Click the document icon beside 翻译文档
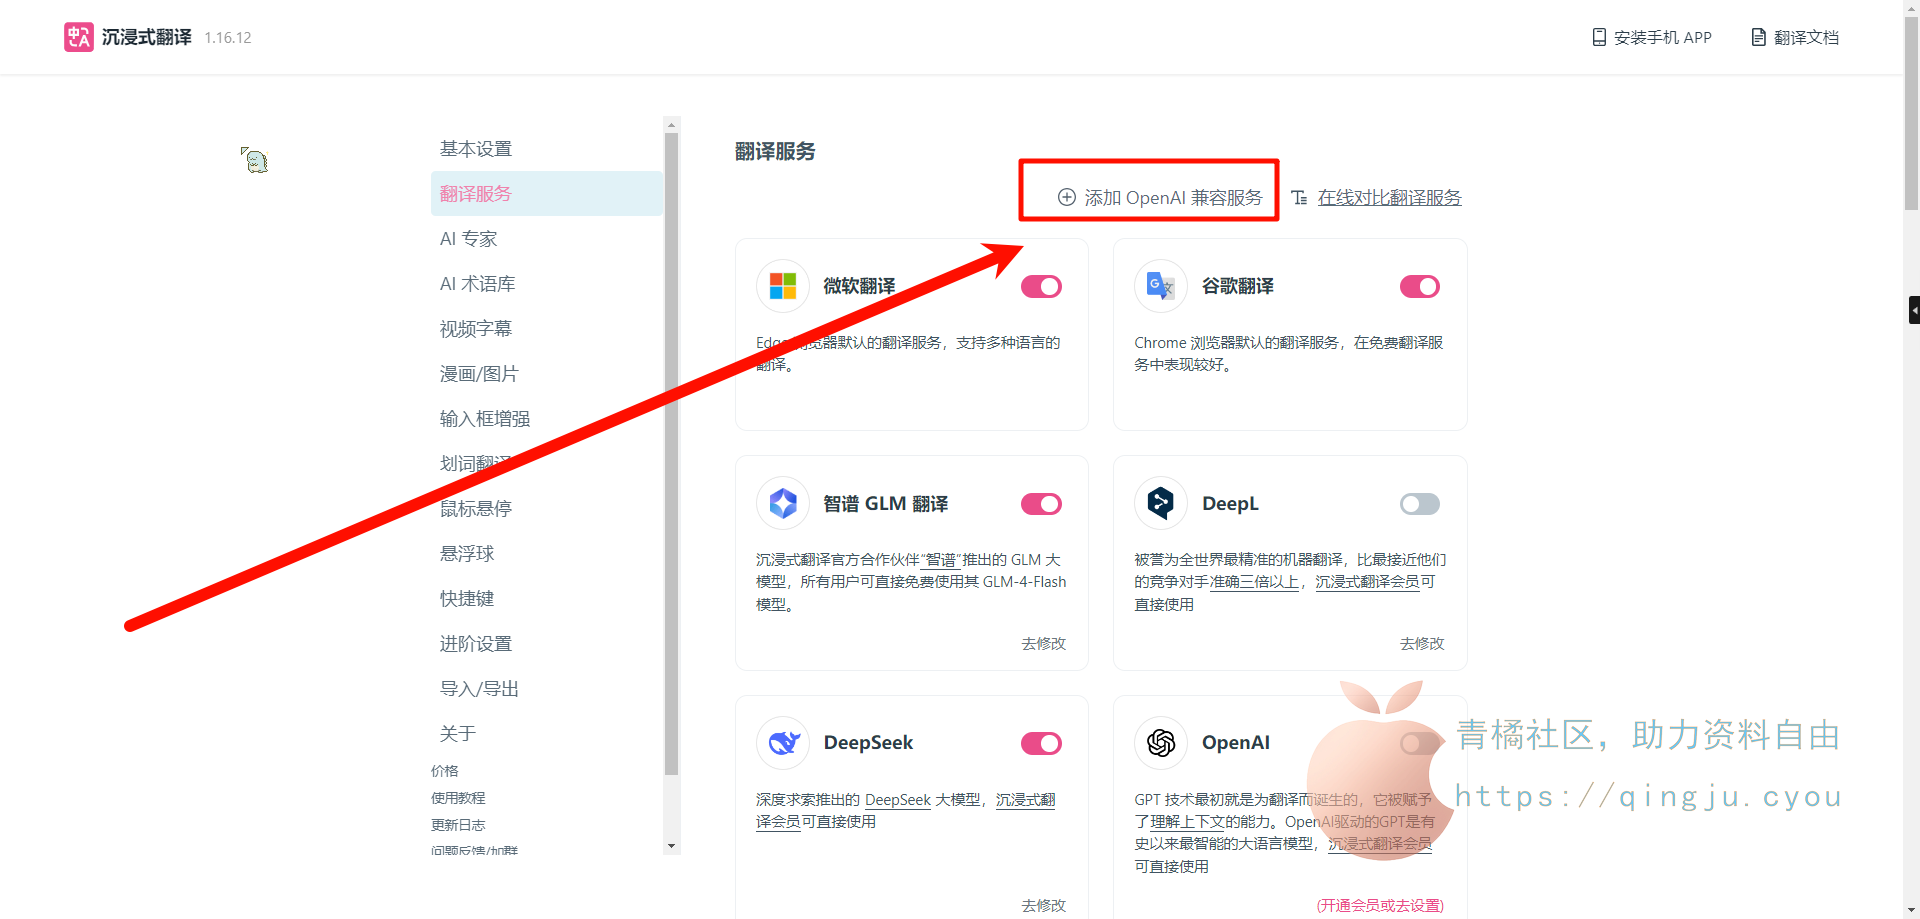This screenshot has width=1920, height=919. (x=1758, y=37)
